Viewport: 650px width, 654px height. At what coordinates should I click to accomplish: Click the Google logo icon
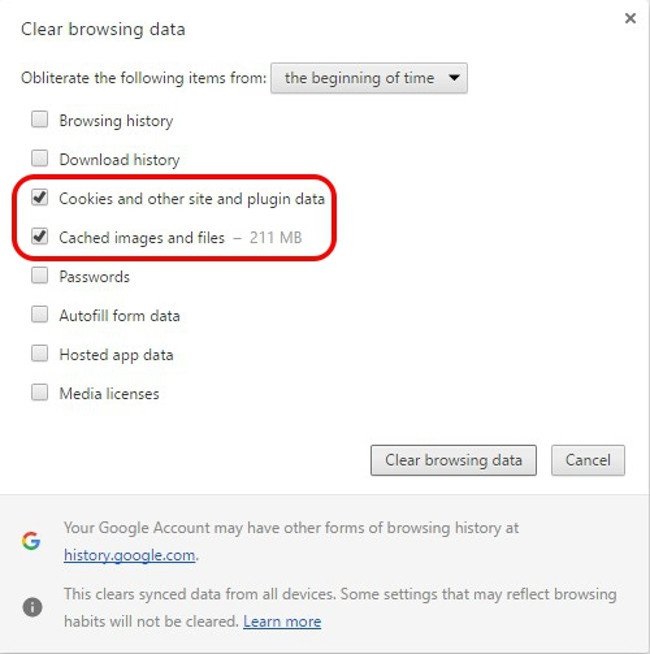pyautogui.click(x=31, y=541)
